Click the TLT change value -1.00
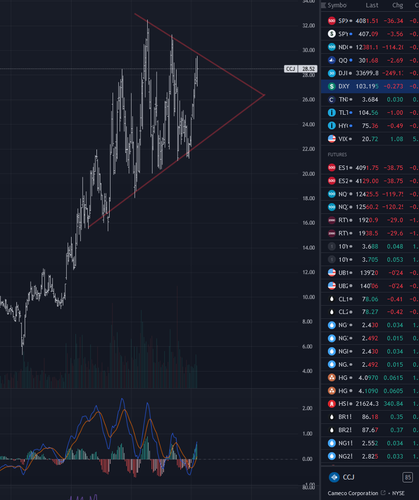Viewport: 419px width, 500px height. pos(395,113)
